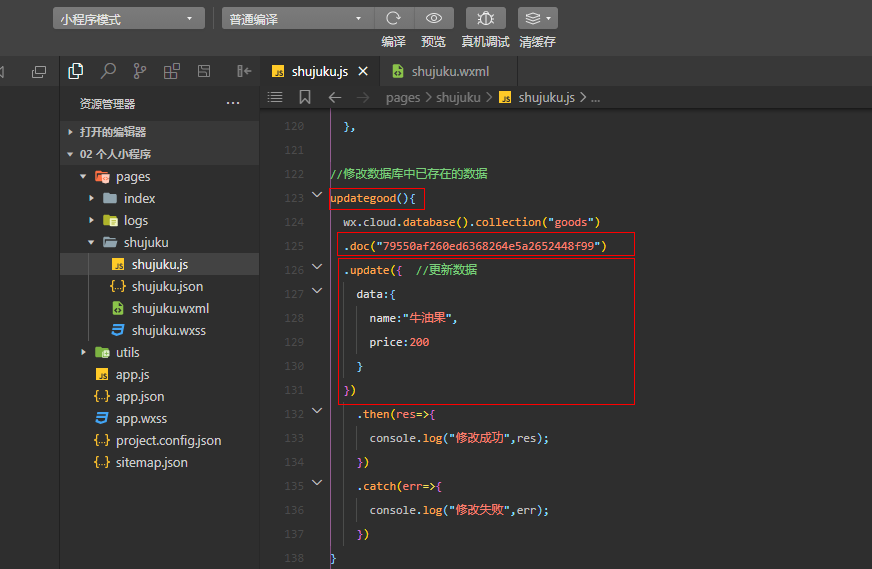Click the 编译 label under refresh
Viewport: 872px width, 569px height.
[x=394, y=42]
